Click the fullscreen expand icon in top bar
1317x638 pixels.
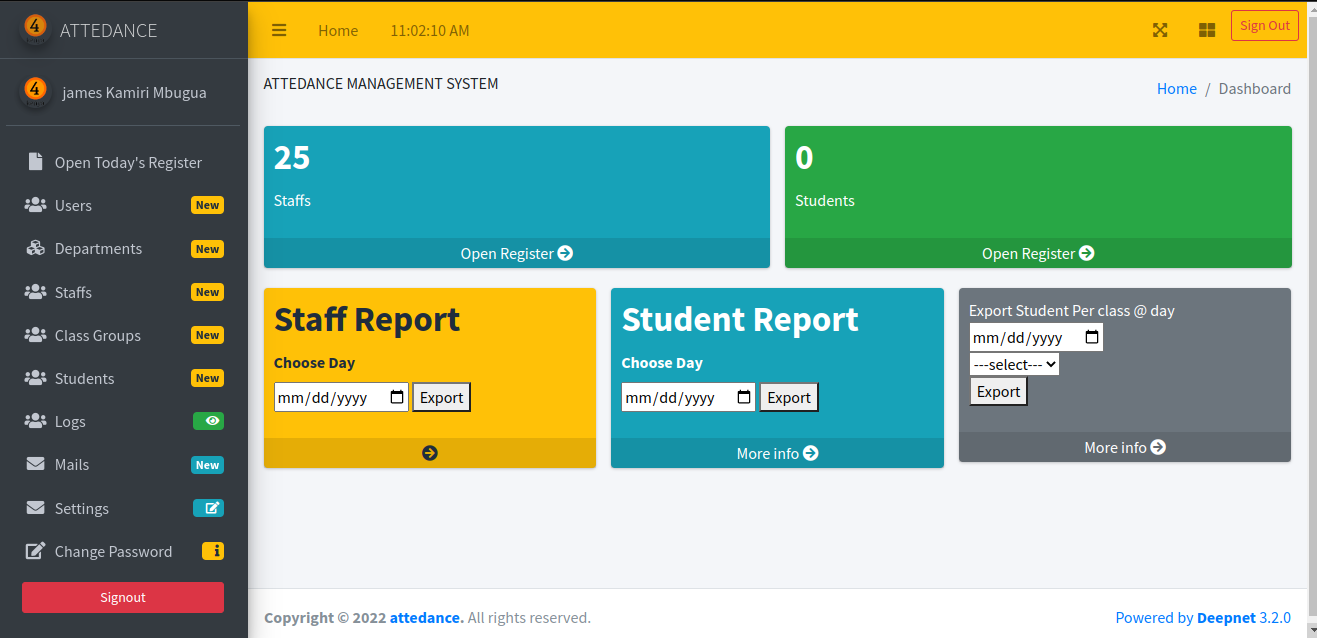click(1160, 30)
